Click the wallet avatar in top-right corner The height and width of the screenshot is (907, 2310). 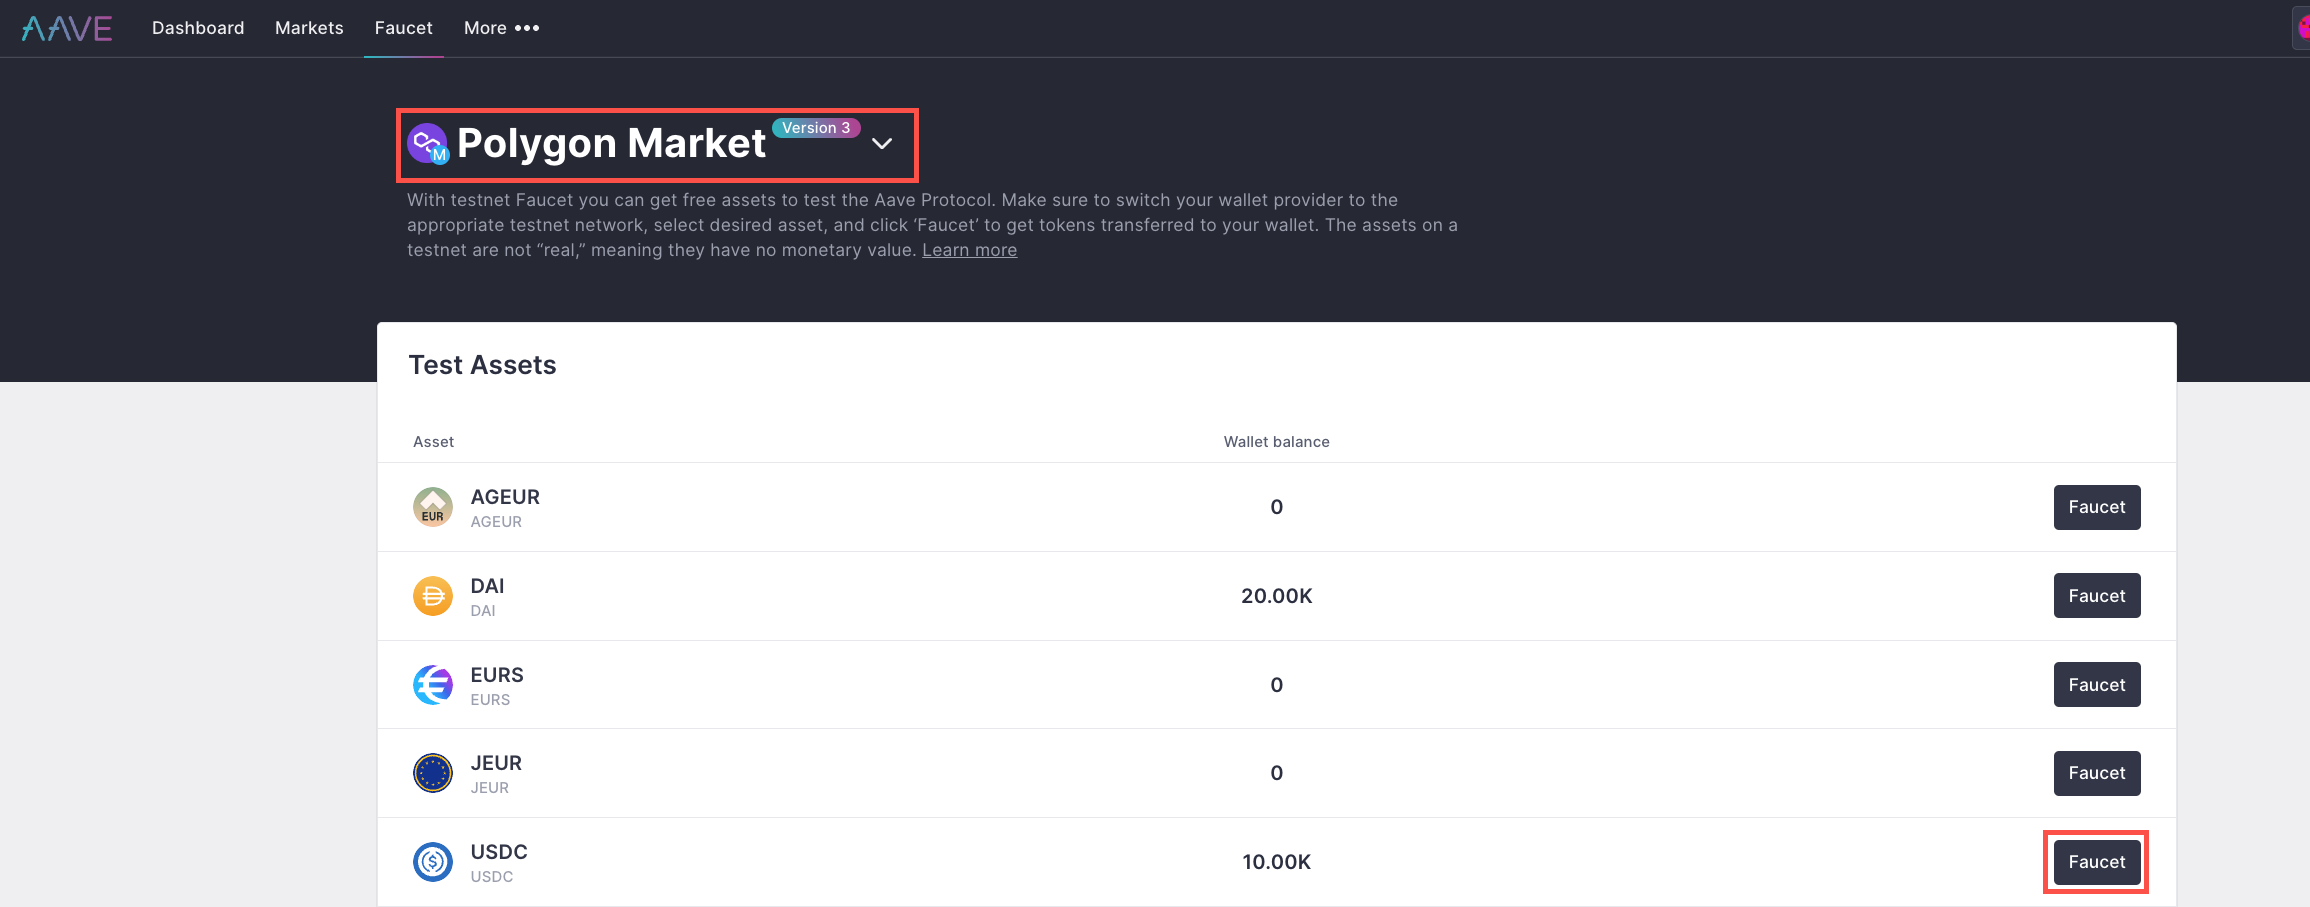pos(2302,28)
